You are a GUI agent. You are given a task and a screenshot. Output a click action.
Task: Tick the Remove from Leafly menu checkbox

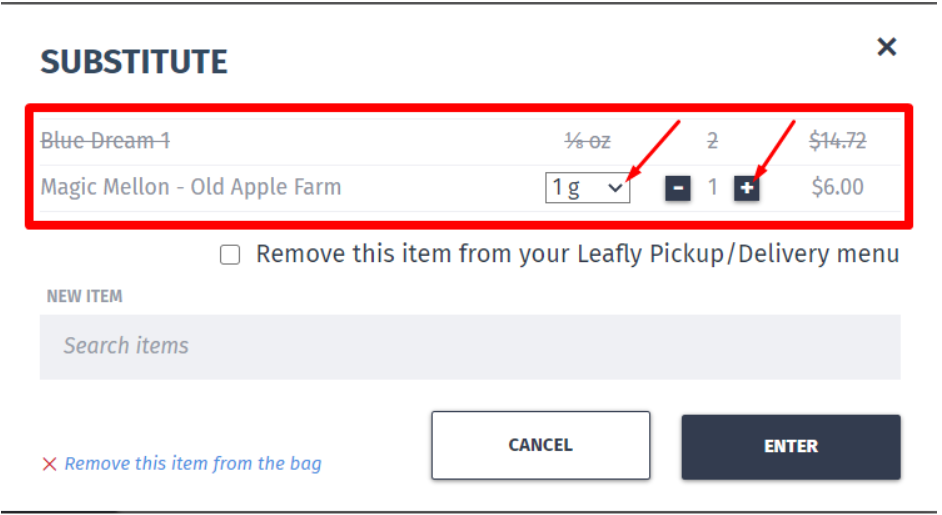click(230, 255)
